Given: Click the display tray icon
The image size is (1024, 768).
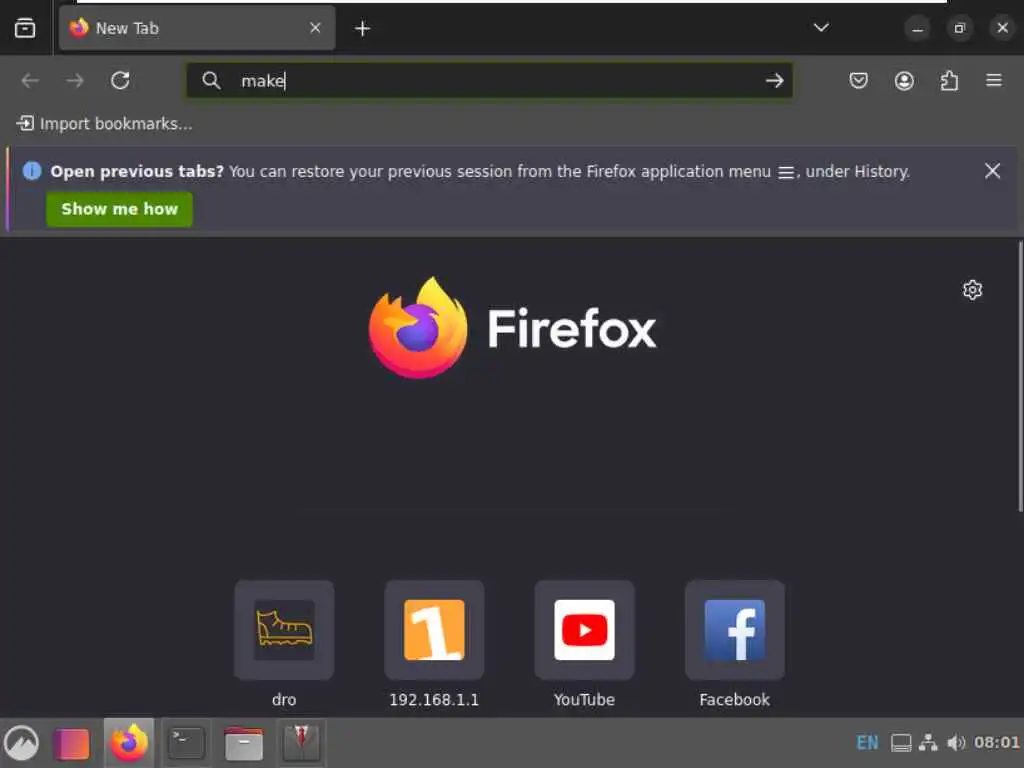Looking at the screenshot, I should 901,743.
